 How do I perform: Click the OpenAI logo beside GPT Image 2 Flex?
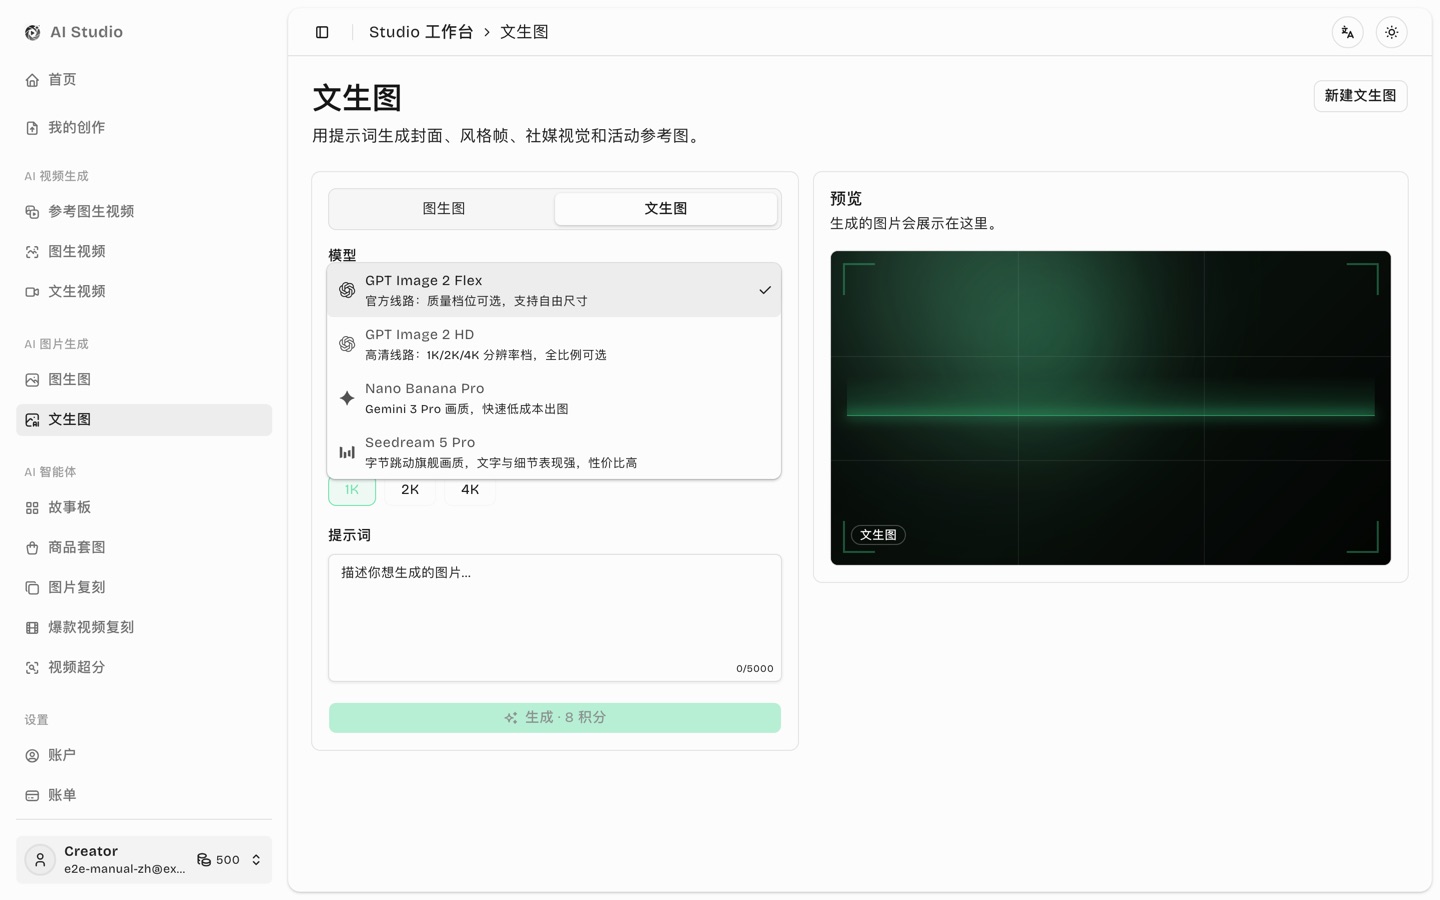pyautogui.click(x=347, y=290)
